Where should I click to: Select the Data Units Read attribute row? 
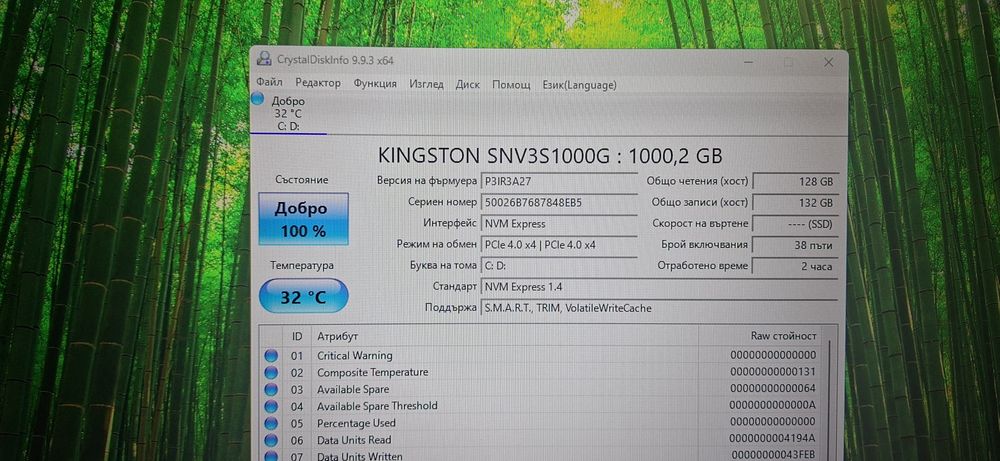541,439
